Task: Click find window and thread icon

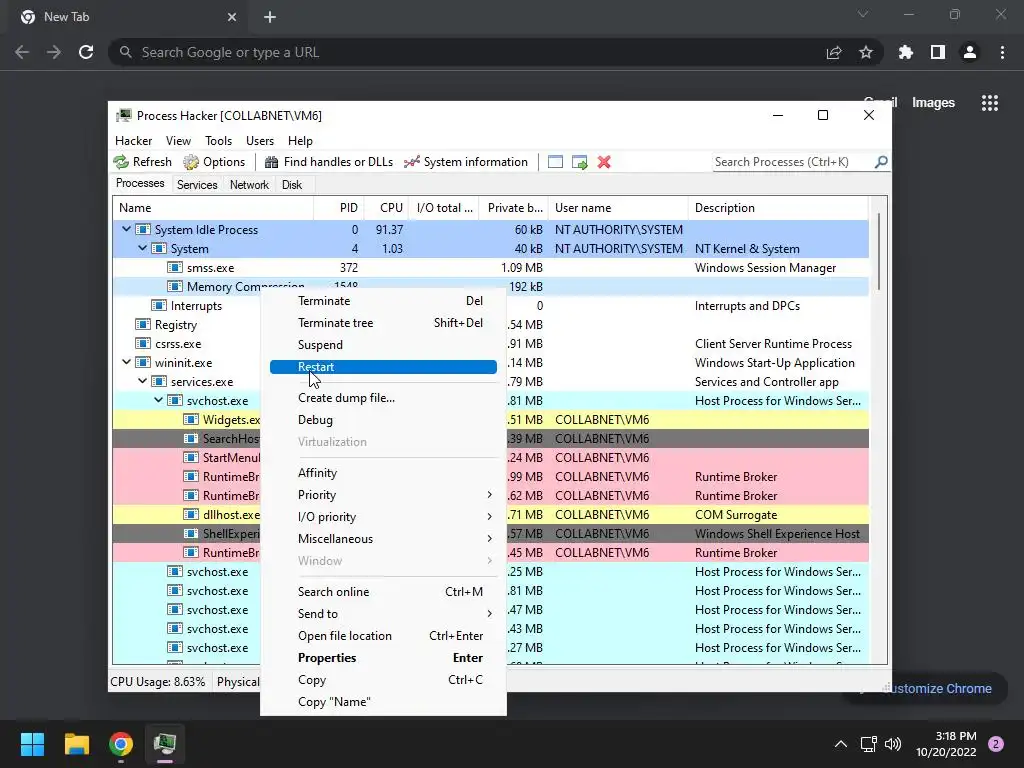Action: 579,162
